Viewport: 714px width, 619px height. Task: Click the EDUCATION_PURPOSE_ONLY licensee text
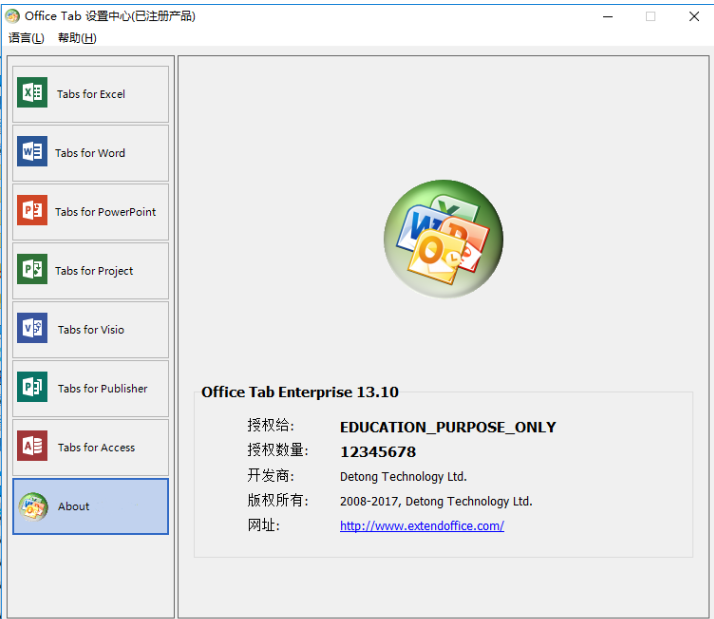tap(448, 427)
